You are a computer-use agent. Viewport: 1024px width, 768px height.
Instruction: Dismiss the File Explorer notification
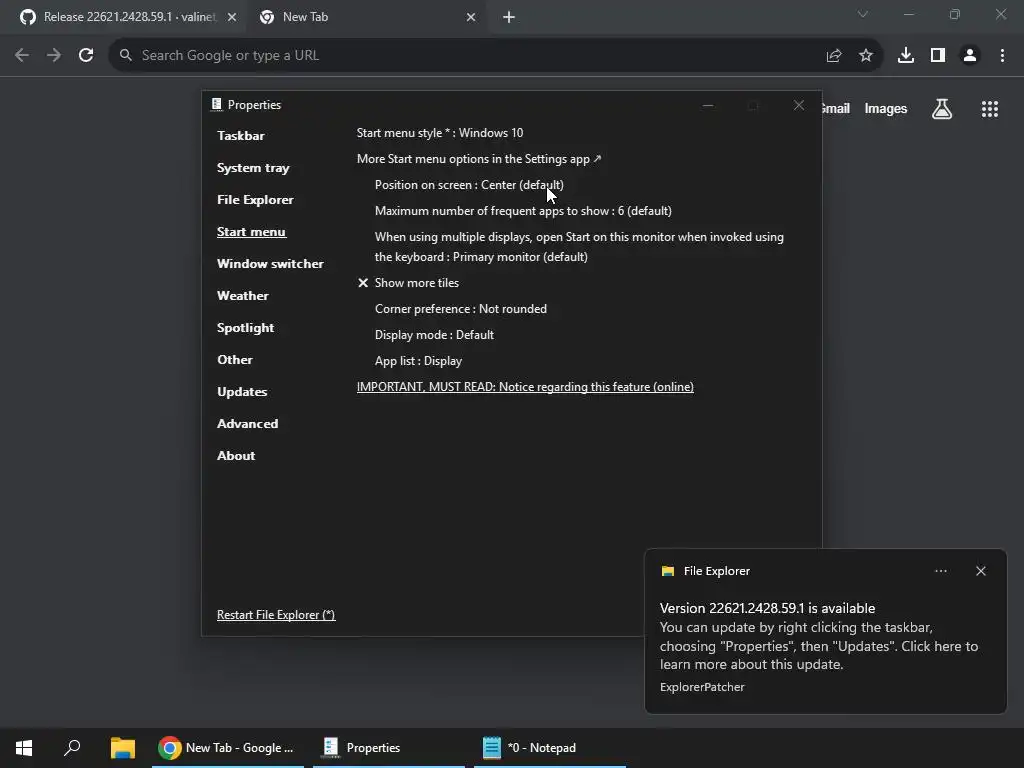pos(981,571)
